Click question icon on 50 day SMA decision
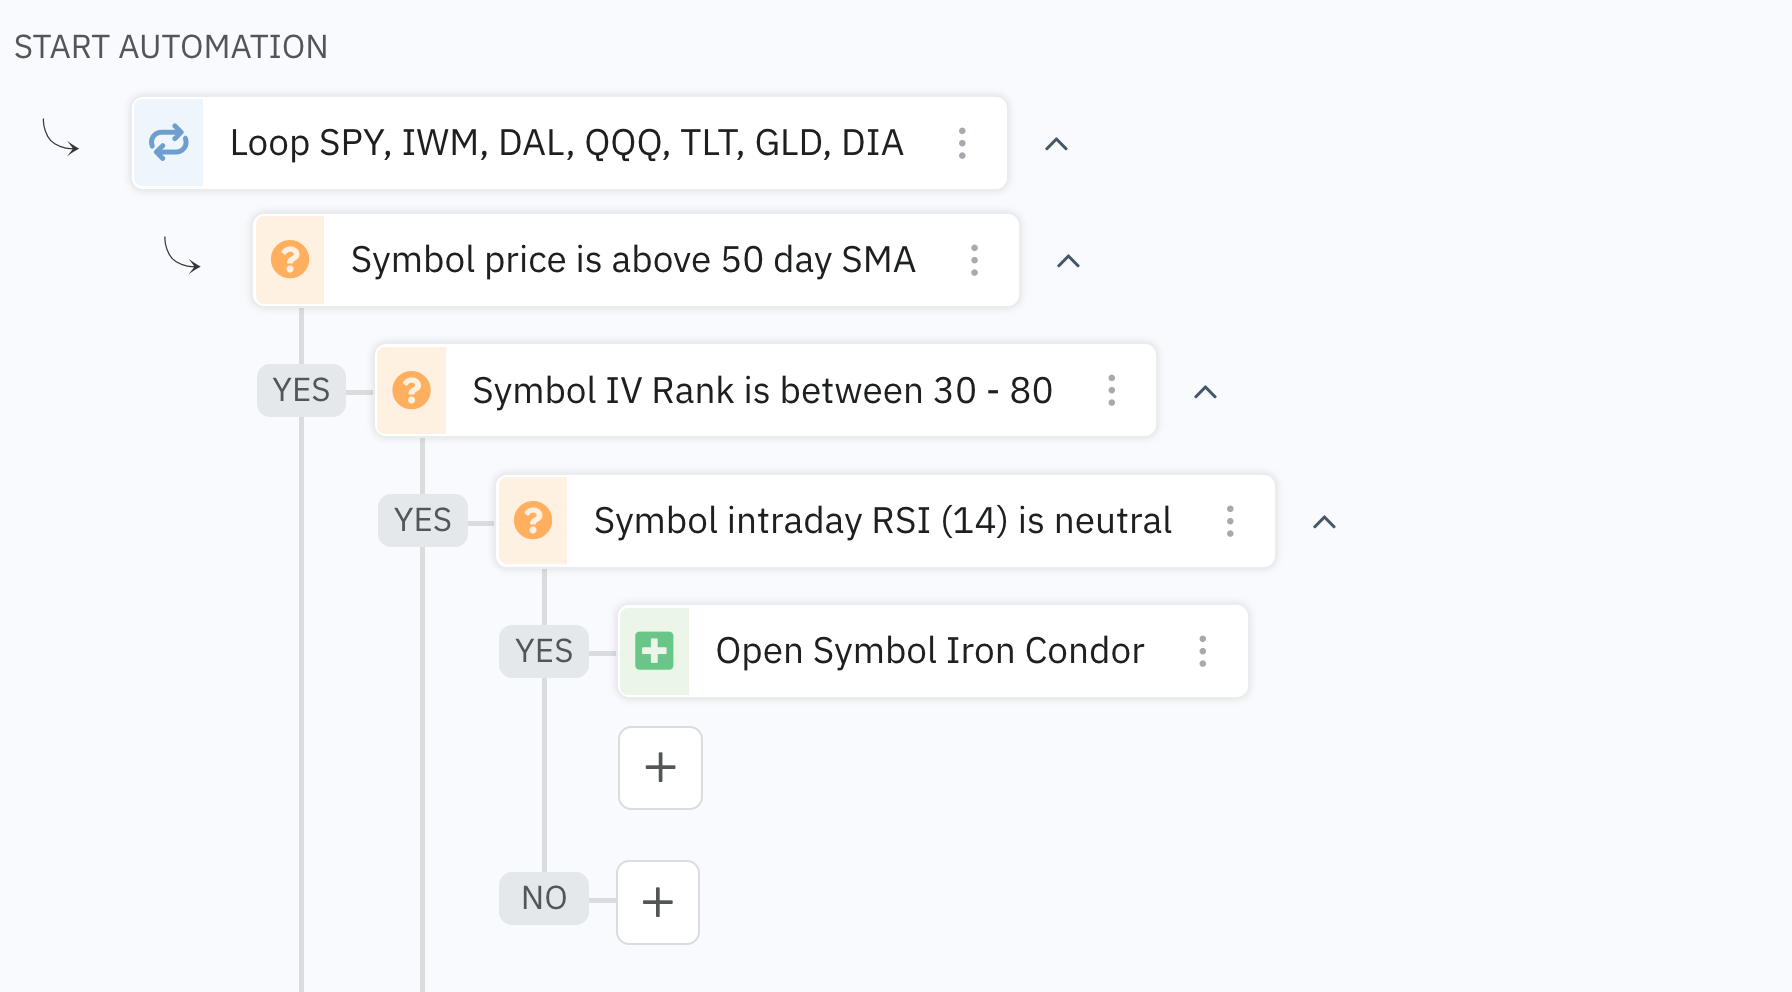 coord(290,260)
